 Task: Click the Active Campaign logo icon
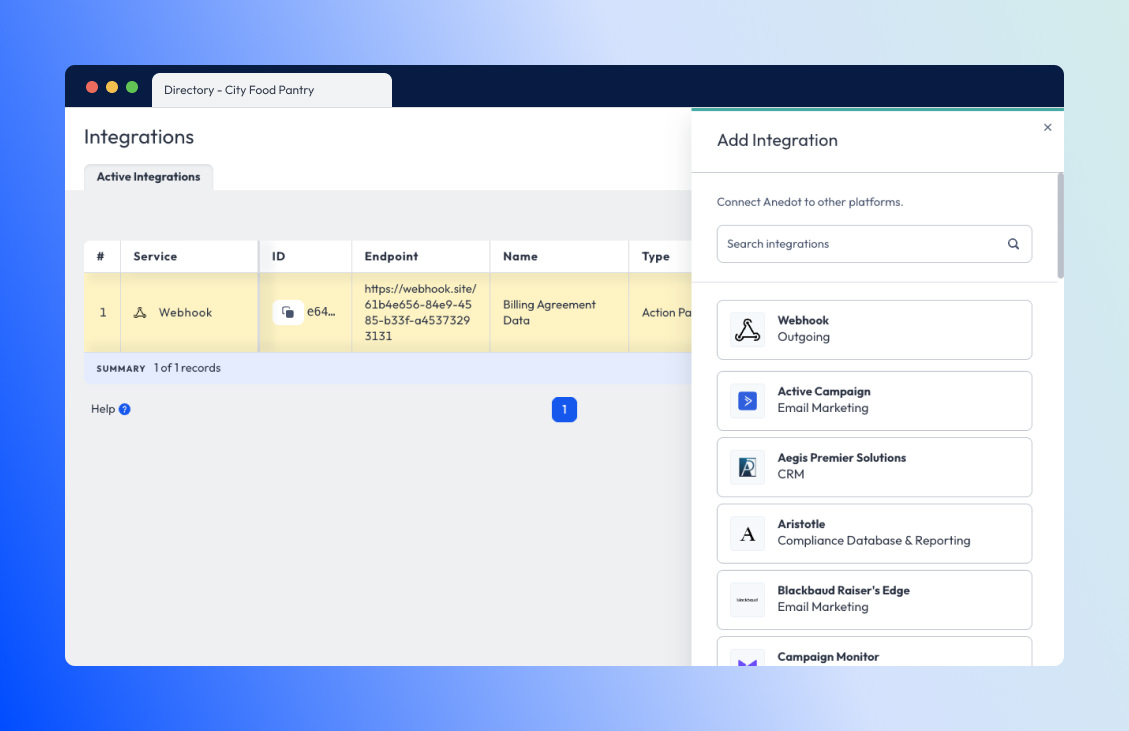[x=747, y=400]
